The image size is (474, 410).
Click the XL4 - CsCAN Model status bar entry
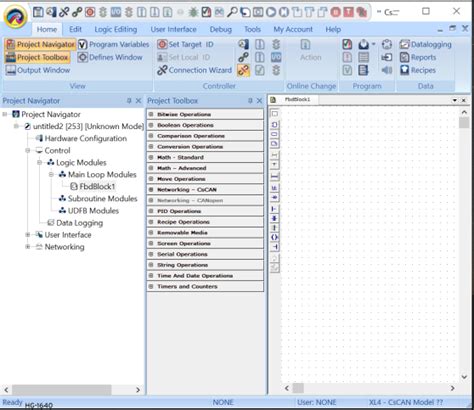(x=406, y=402)
